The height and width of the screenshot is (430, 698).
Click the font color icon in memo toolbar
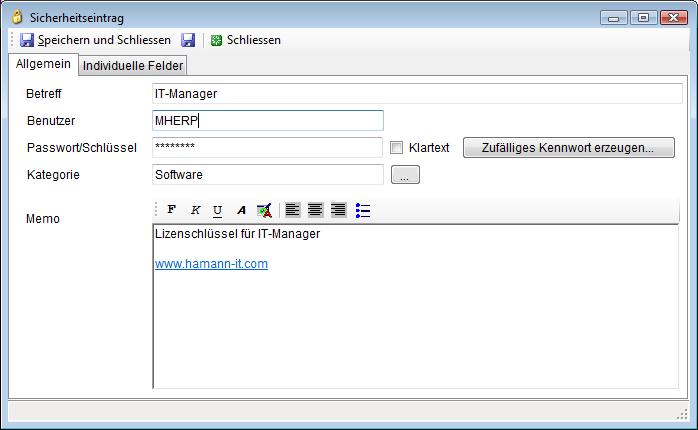tap(264, 210)
